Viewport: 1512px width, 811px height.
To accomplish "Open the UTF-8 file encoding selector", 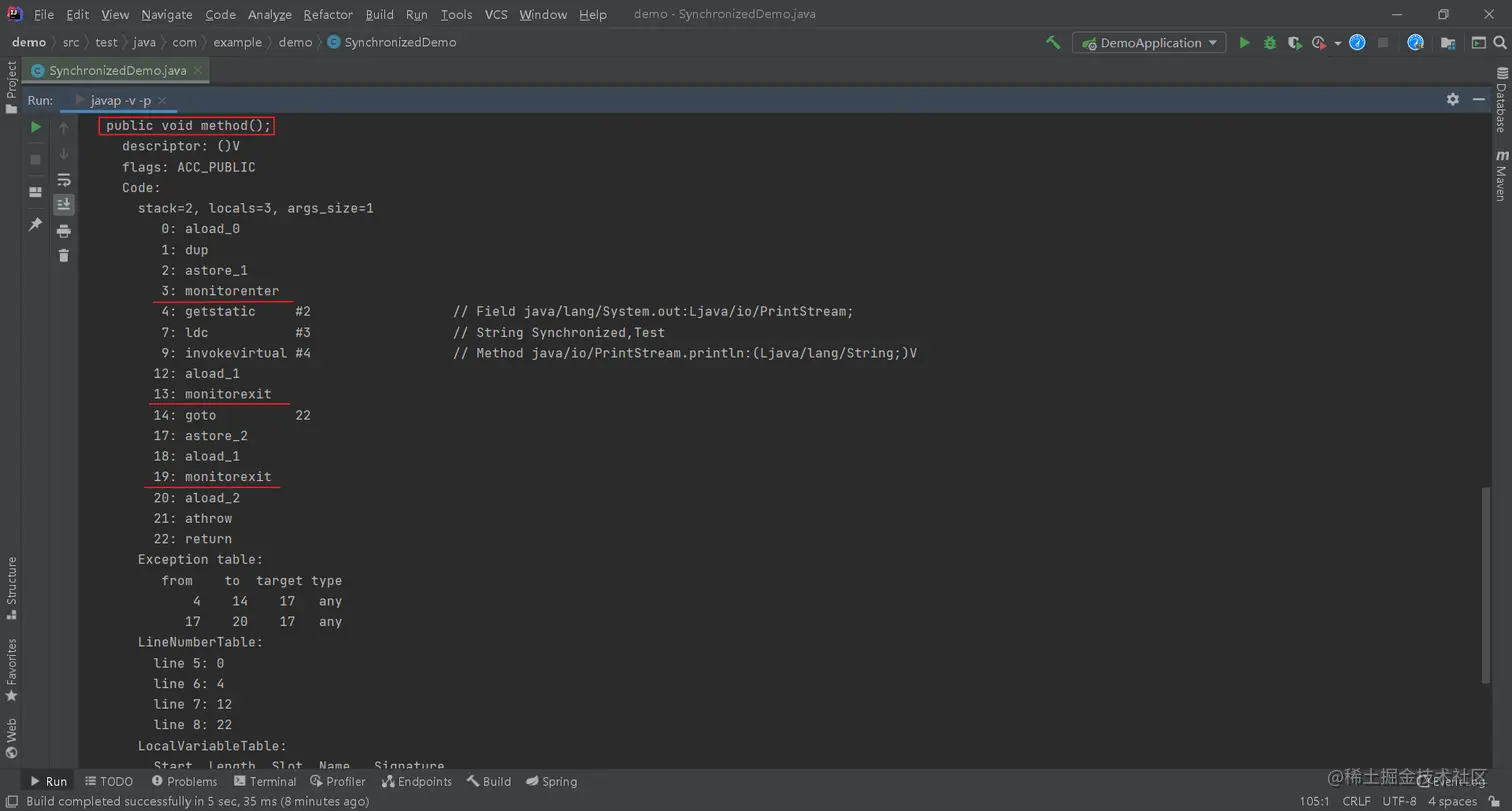I will click(1399, 801).
